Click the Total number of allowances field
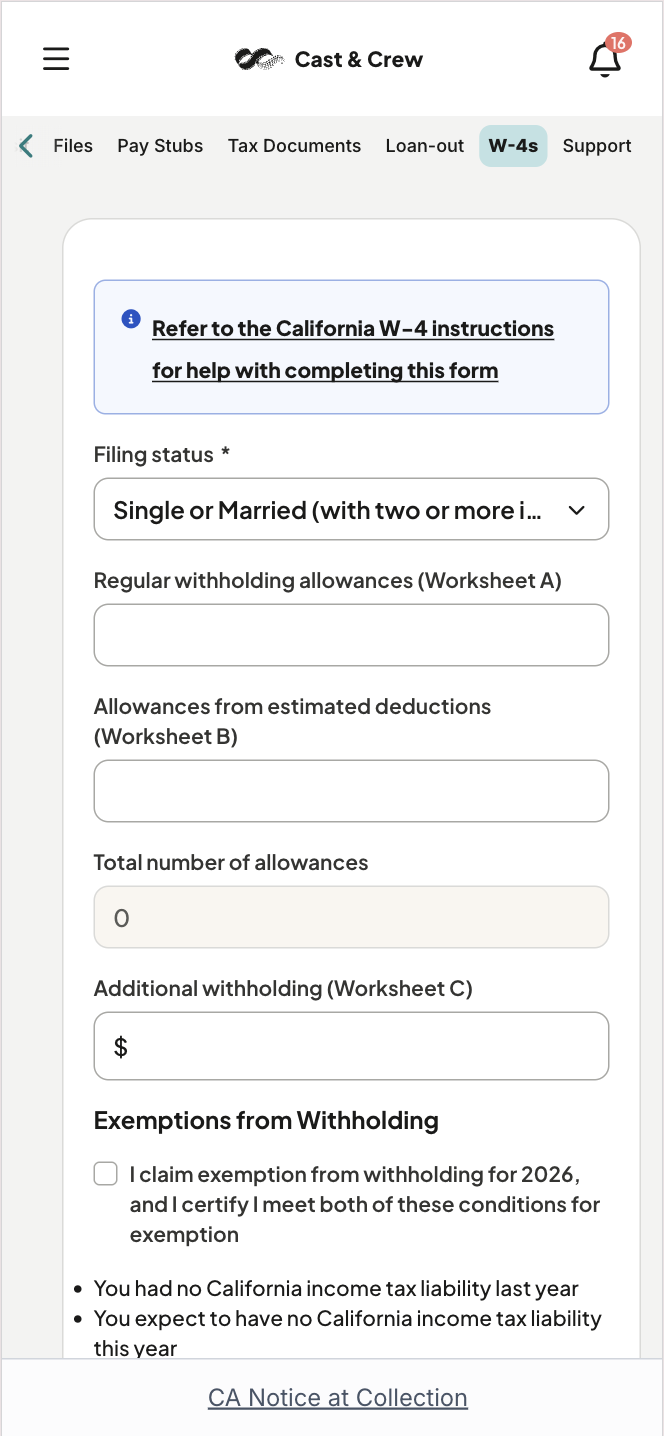This screenshot has height=1436, width=664. pos(351,917)
